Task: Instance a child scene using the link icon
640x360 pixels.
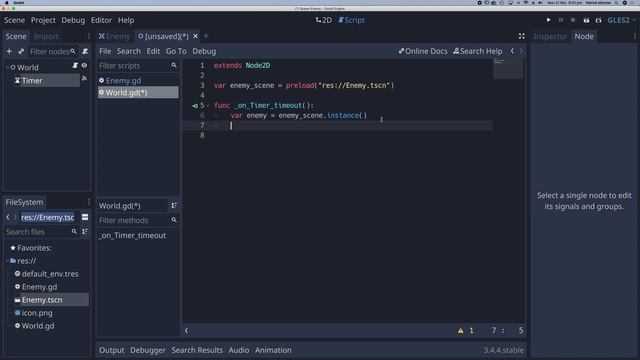Action: point(21,51)
